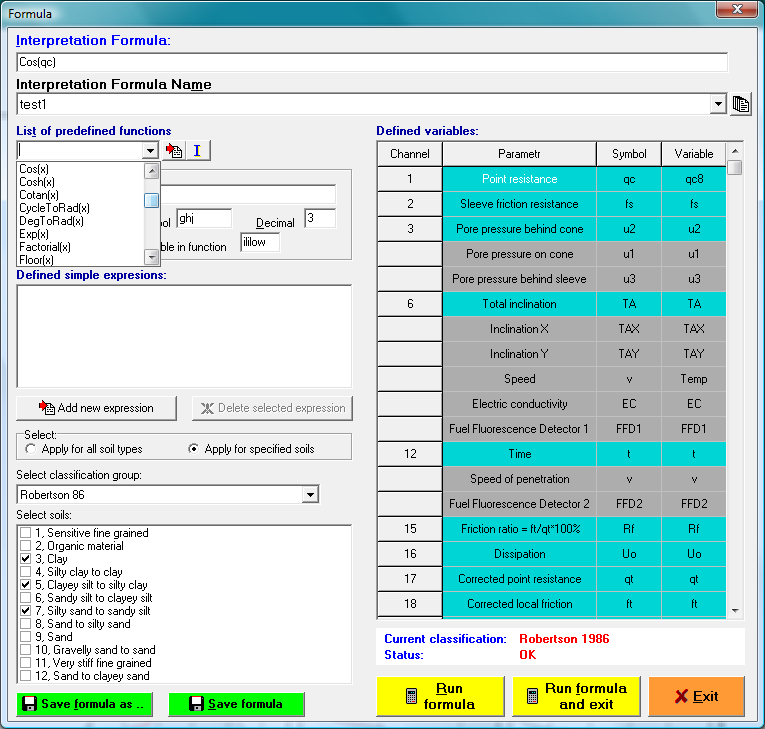Select Cosh(x) from the function list
Image resolution: width=765 pixels, height=729 pixels.
point(37,182)
